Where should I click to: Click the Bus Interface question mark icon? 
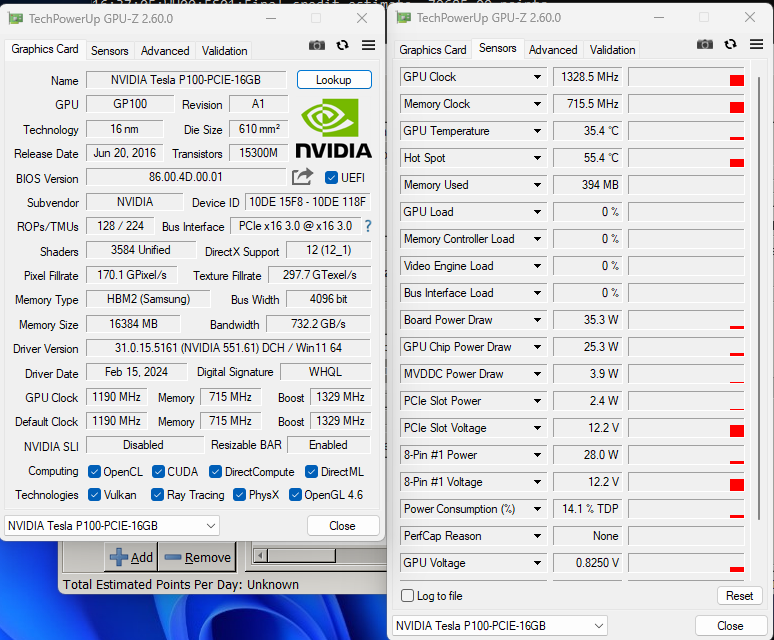point(367,226)
